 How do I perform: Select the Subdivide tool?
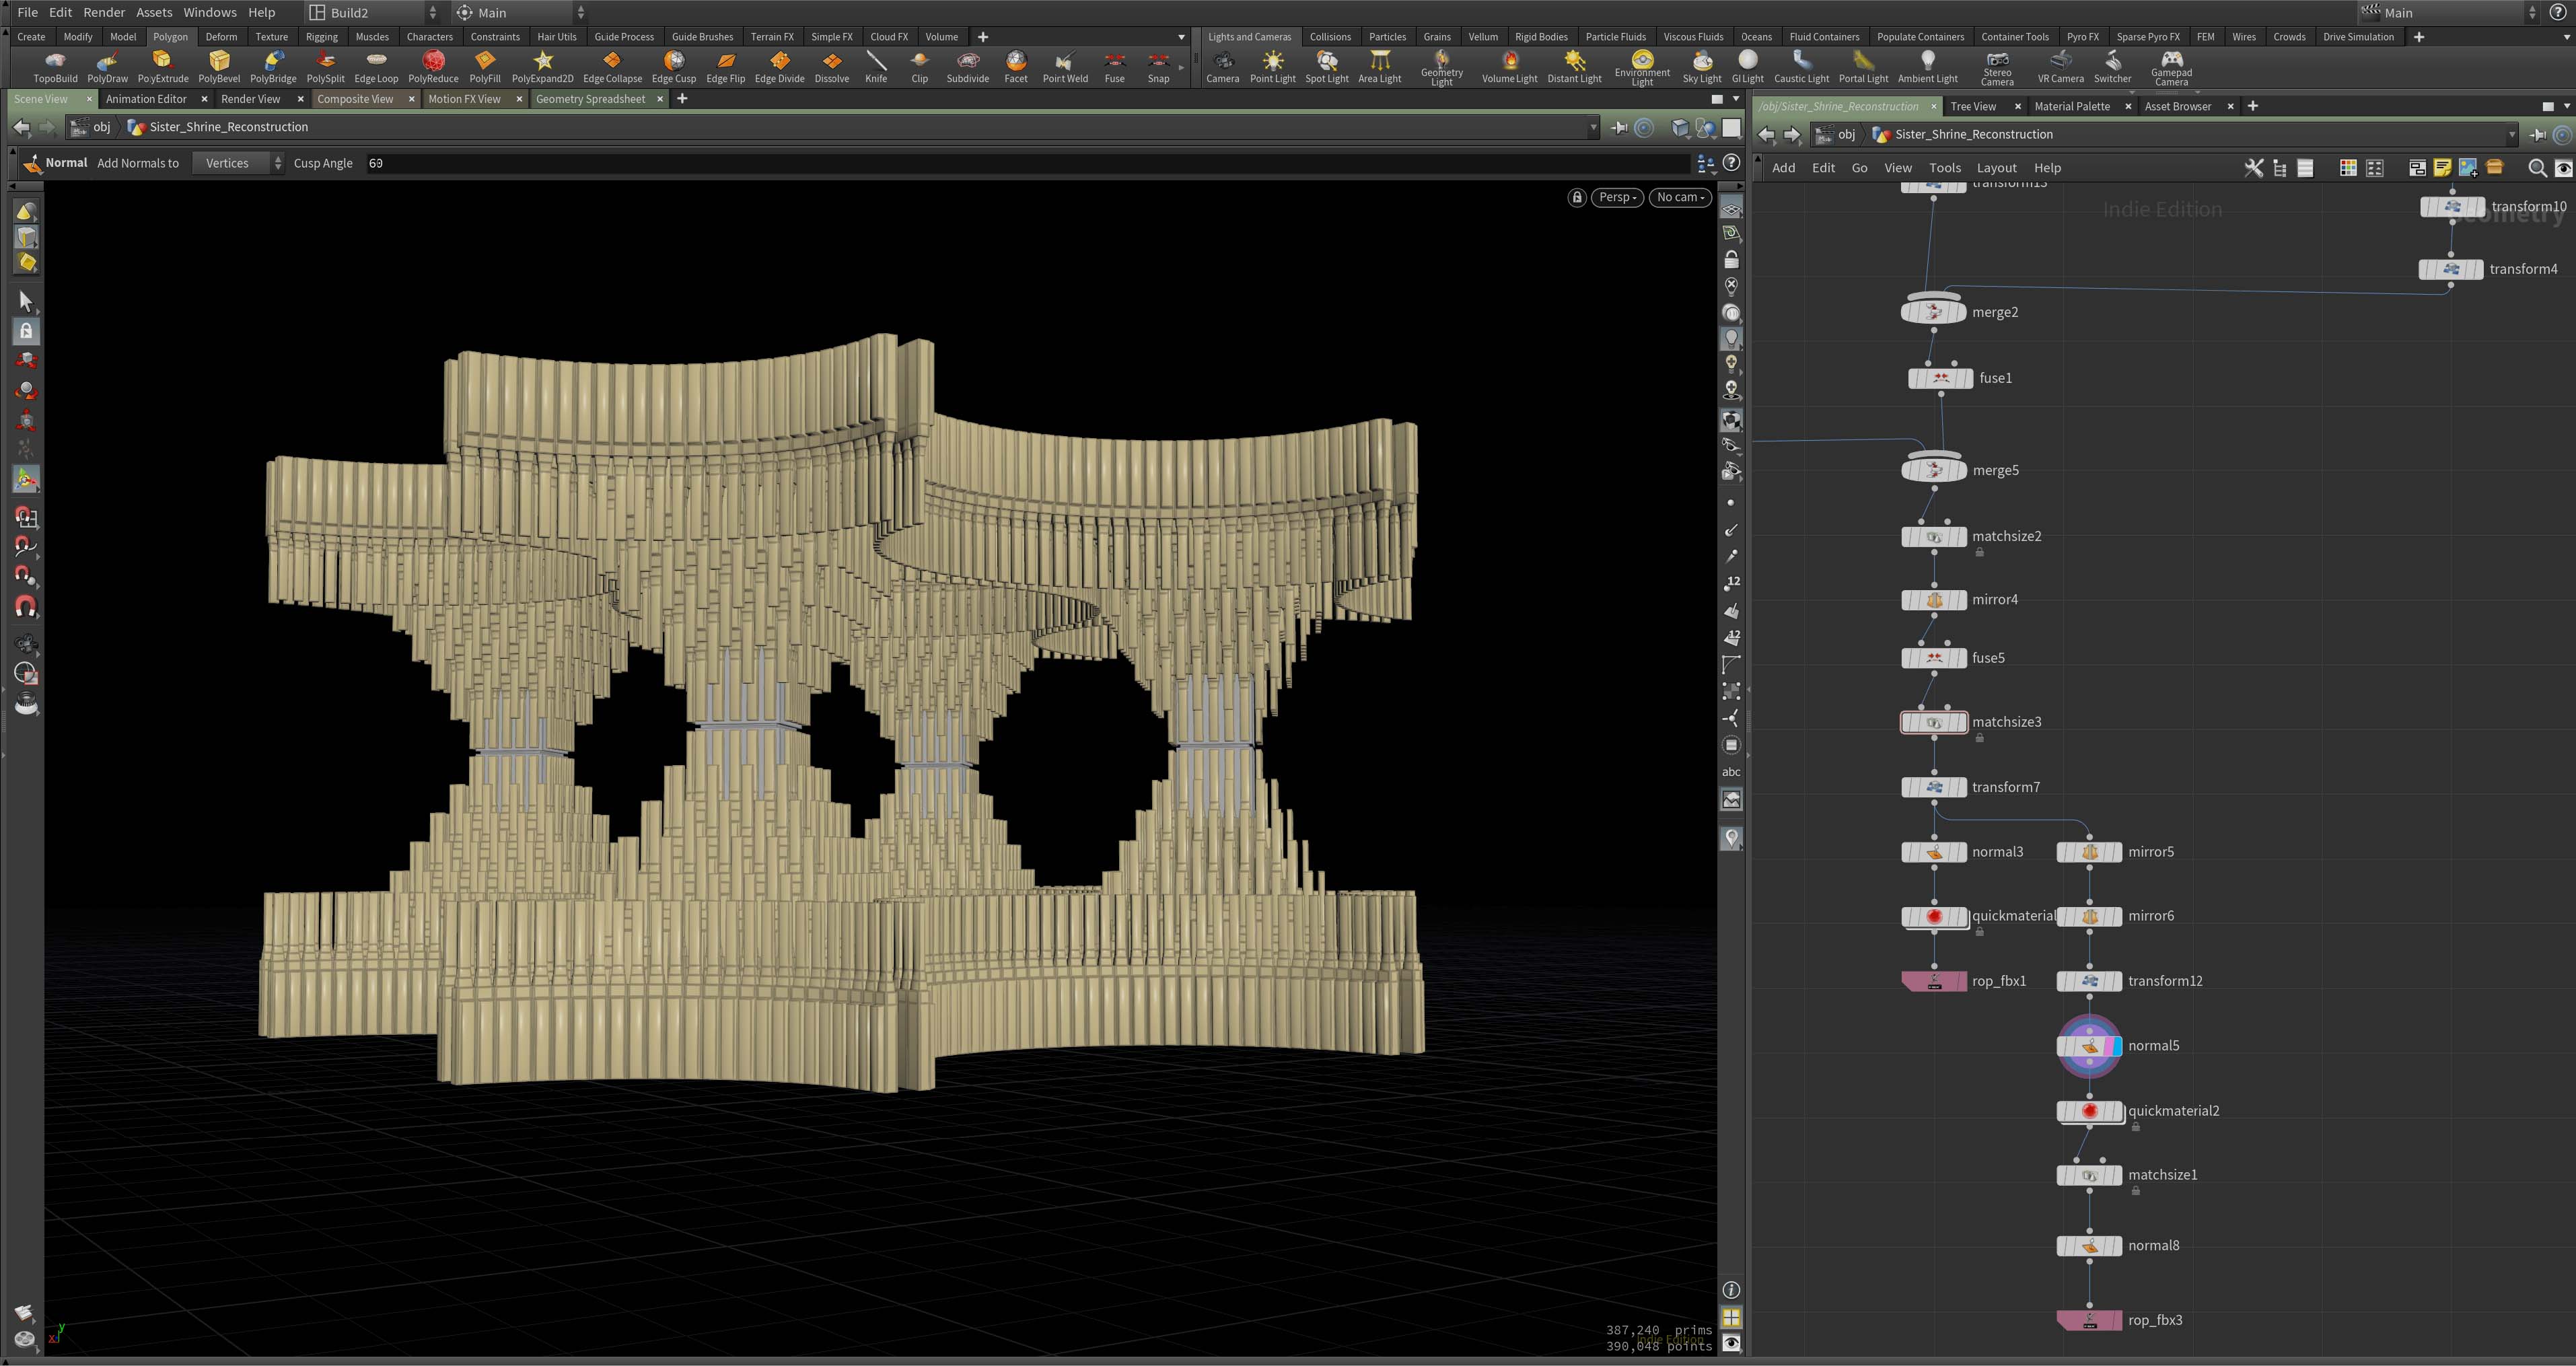[967, 67]
